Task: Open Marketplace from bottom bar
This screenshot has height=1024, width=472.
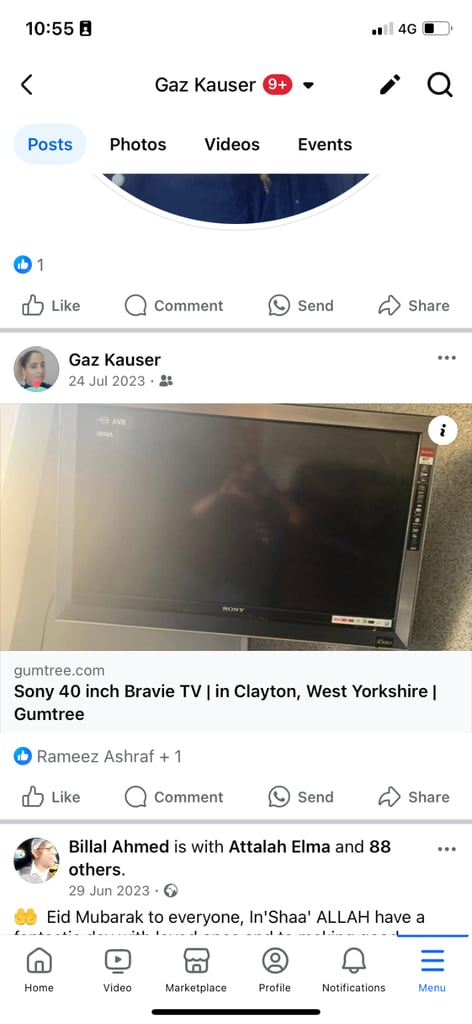Action: point(196,970)
